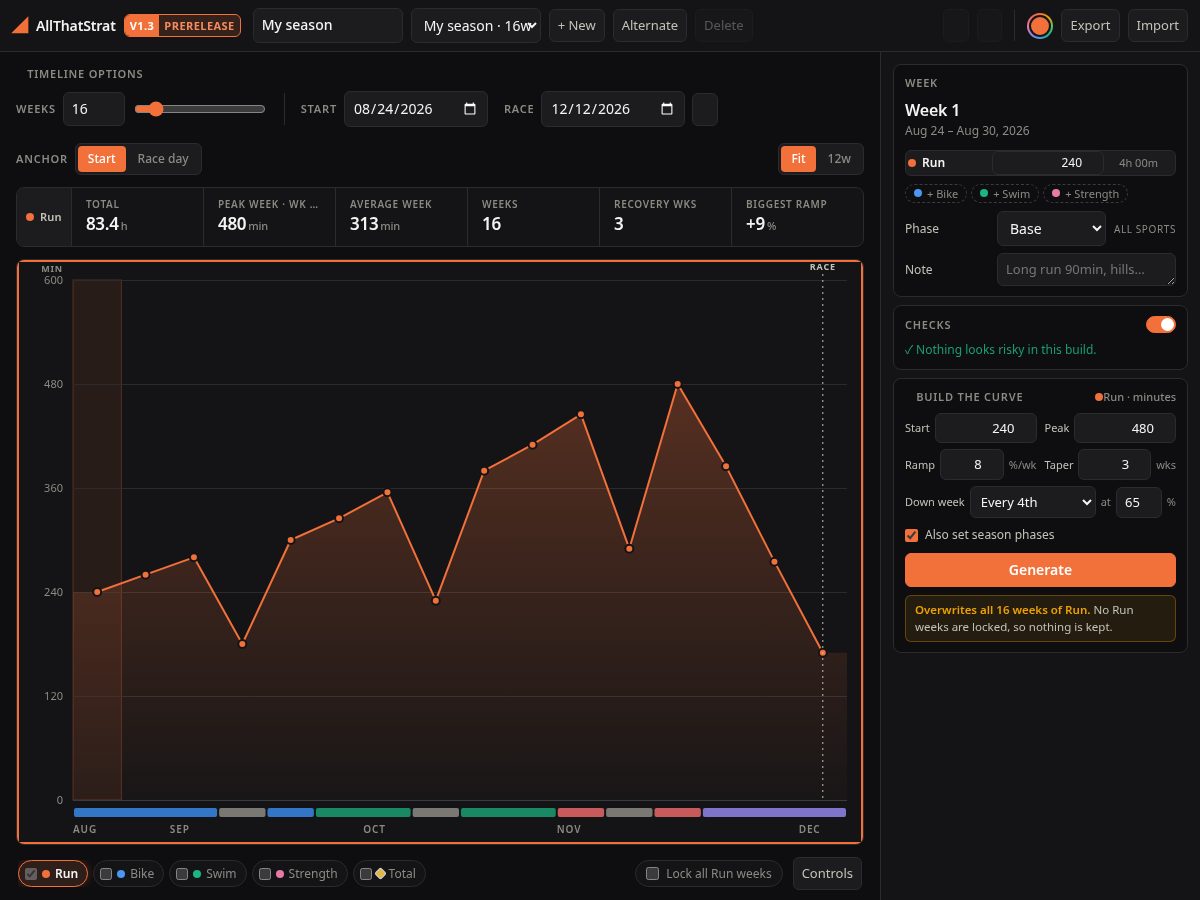Click the Race date field 12/12/2026
The height and width of the screenshot is (900, 1200).
click(x=613, y=109)
